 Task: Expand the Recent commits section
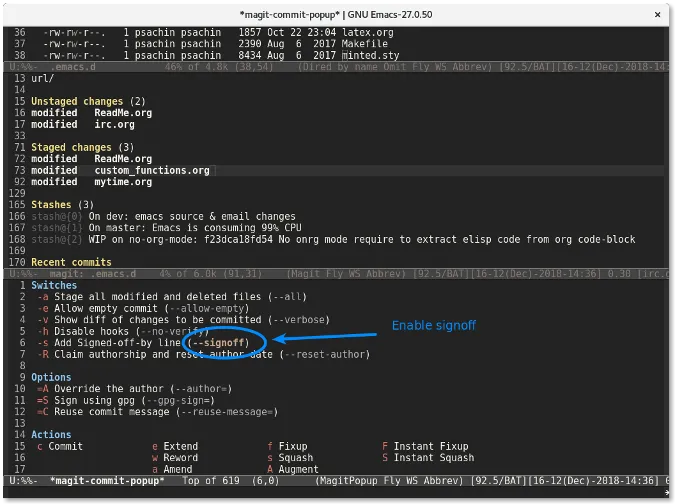pyautogui.click(x=72, y=262)
